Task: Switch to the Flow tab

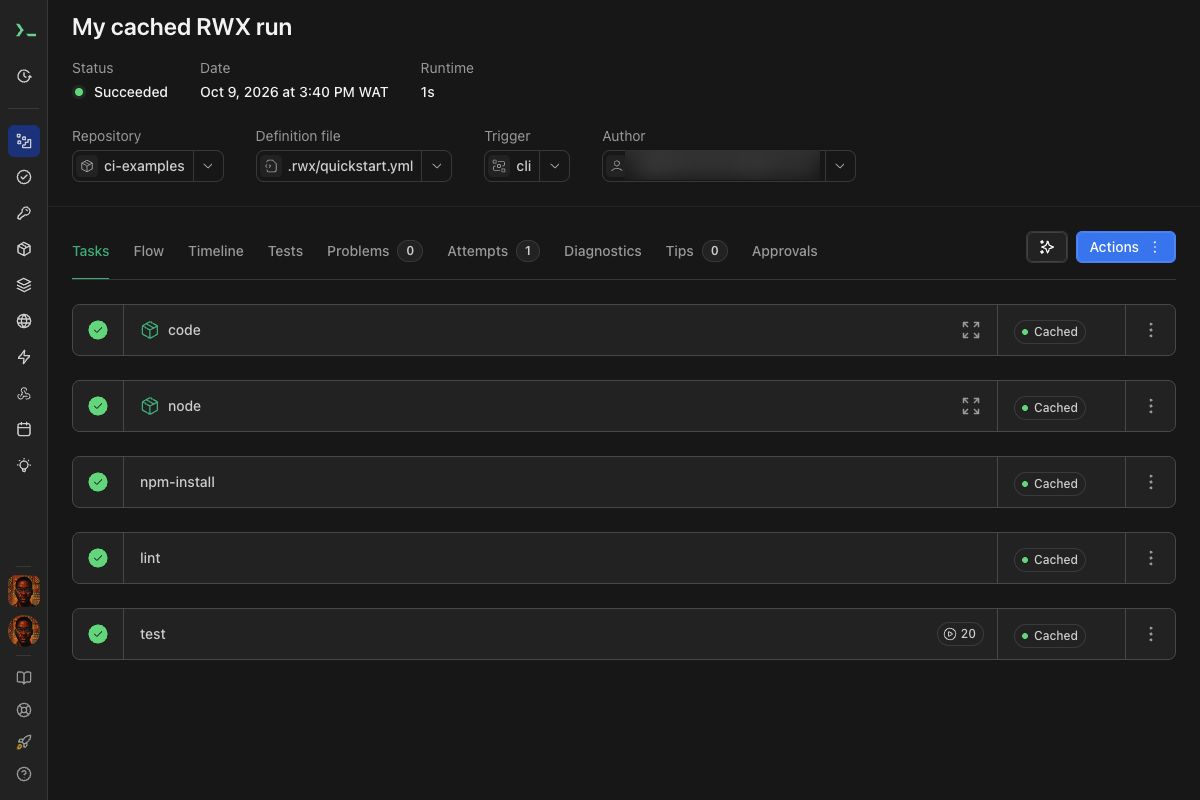Action: point(149,251)
